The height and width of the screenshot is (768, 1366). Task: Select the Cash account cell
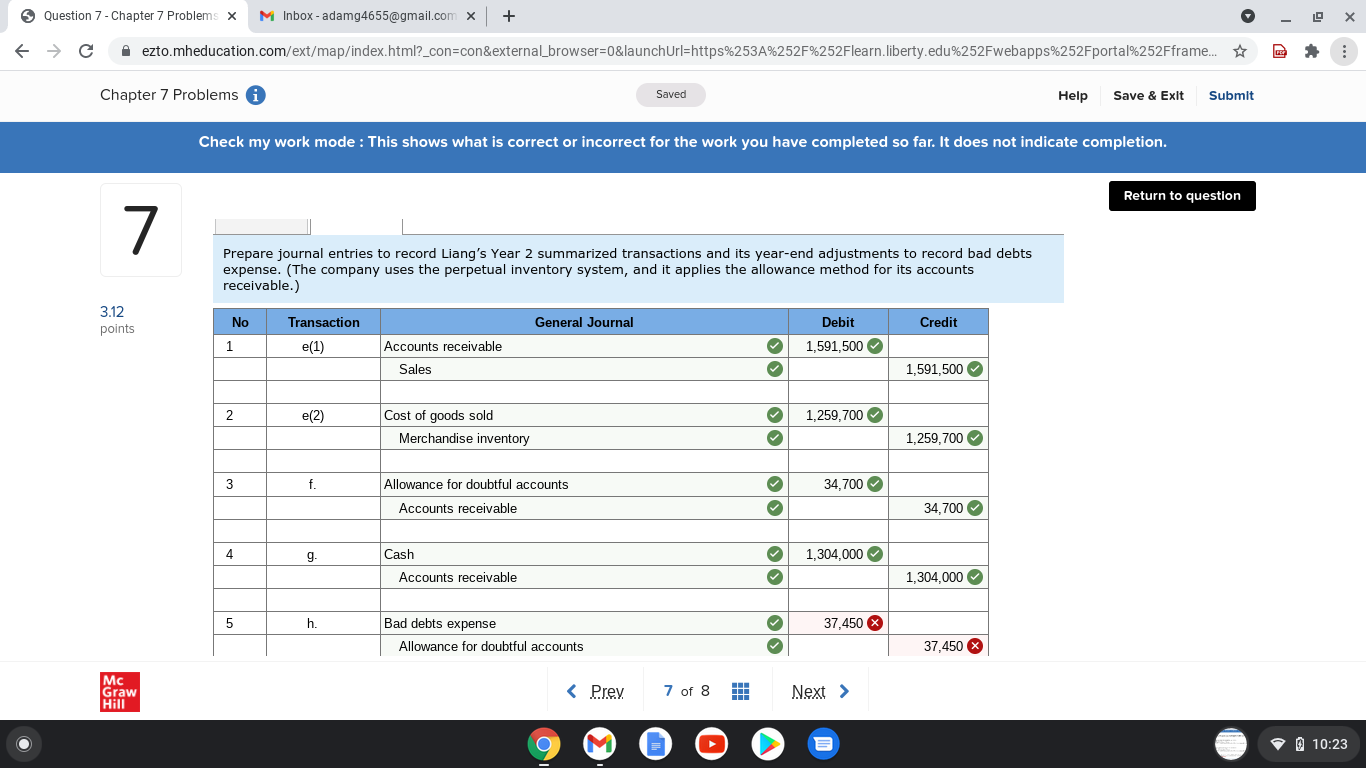[x=584, y=554]
